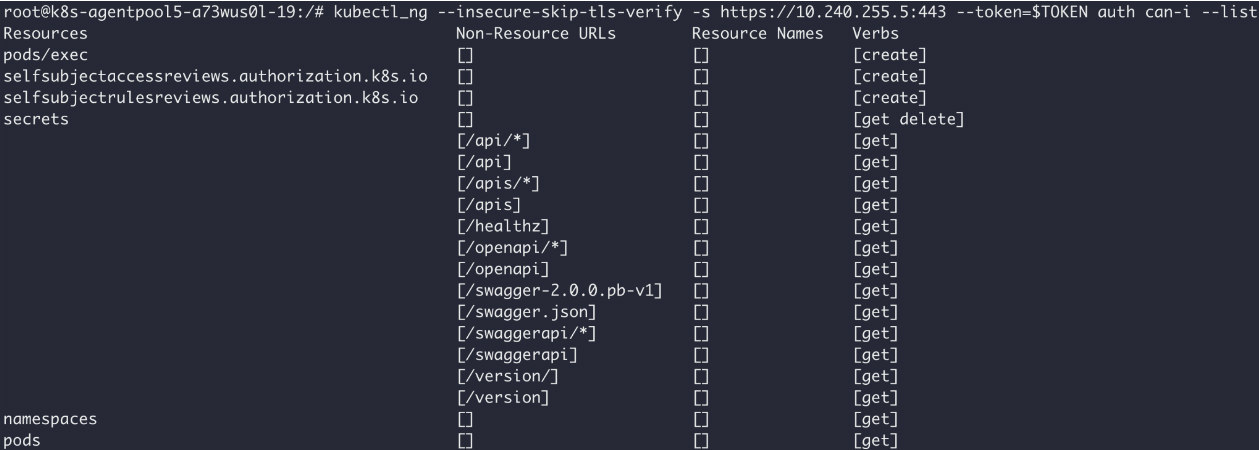Click the selfsubjectaccessreviews.authorization.k8s.io resource
Image resolution: width=1259 pixels, height=450 pixels.
209,76
